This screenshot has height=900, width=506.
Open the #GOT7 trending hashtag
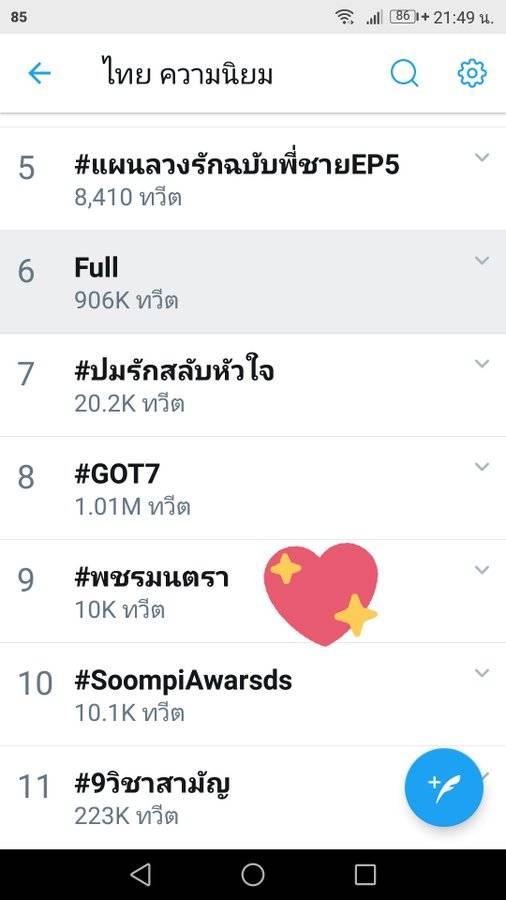[253, 488]
